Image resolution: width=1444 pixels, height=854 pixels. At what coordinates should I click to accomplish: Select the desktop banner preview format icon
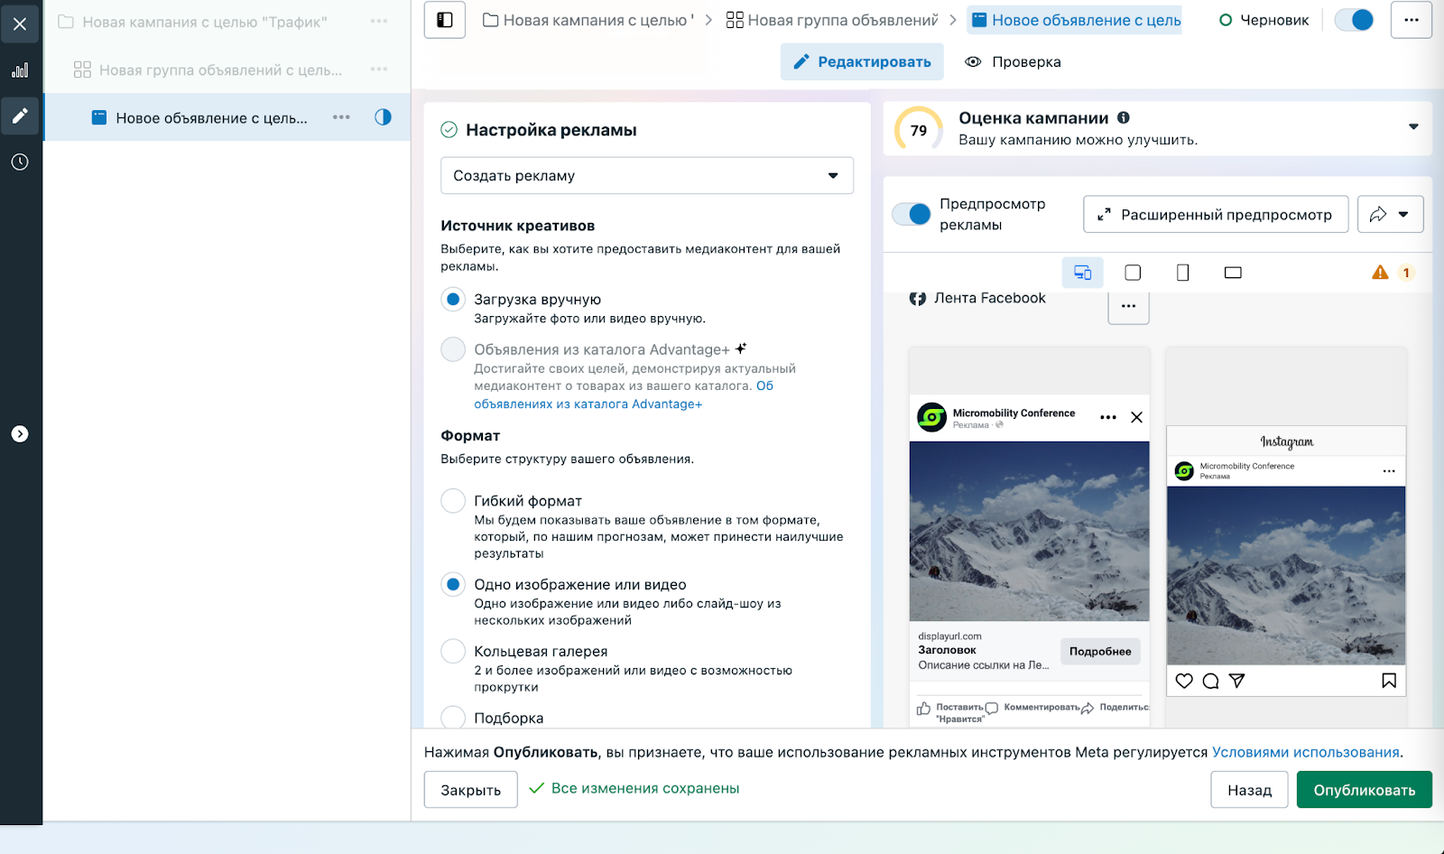point(1232,271)
